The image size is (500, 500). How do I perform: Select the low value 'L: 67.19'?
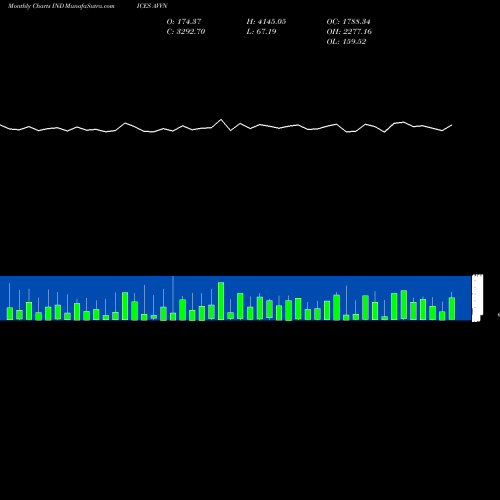(x=261, y=32)
